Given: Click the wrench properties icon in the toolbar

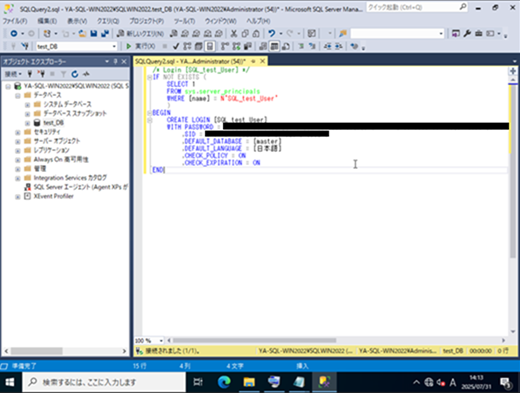Looking at the screenshot, I should [467, 33].
